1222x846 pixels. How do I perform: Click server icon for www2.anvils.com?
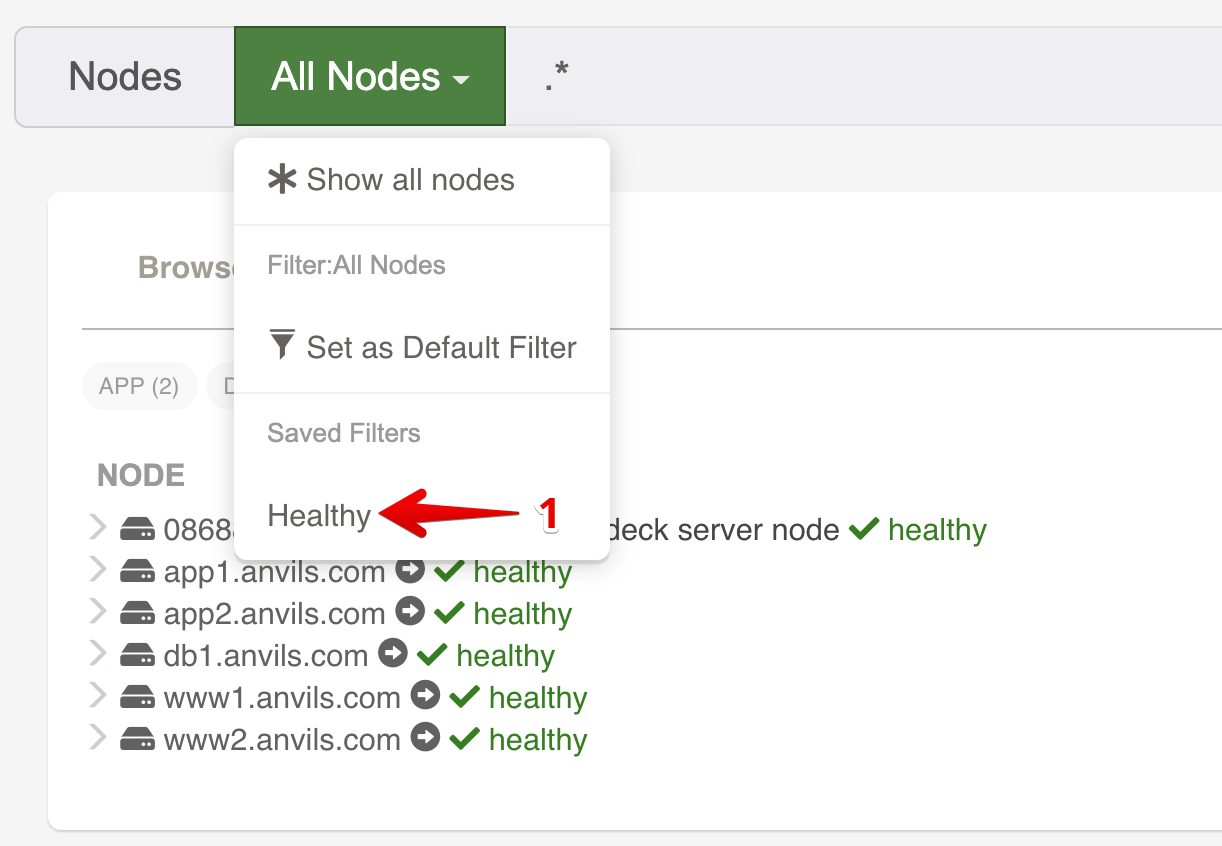[x=137, y=740]
